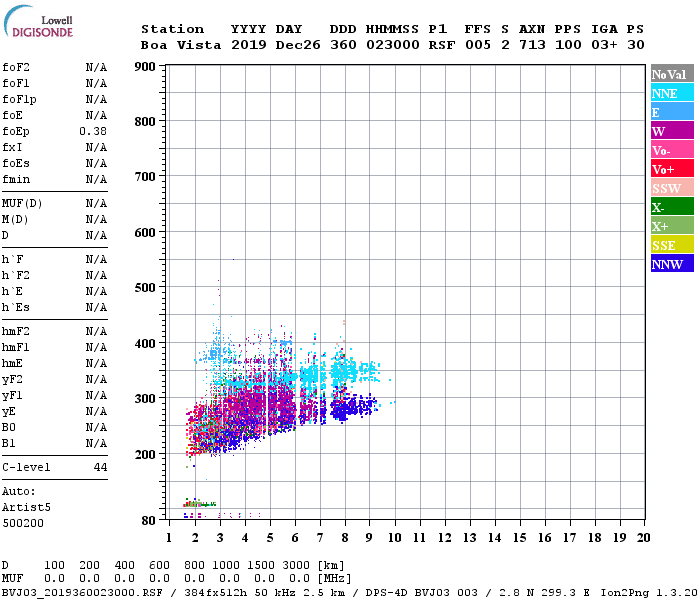
Task: Select the X+ light green swatch
Action: click(672, 226)
